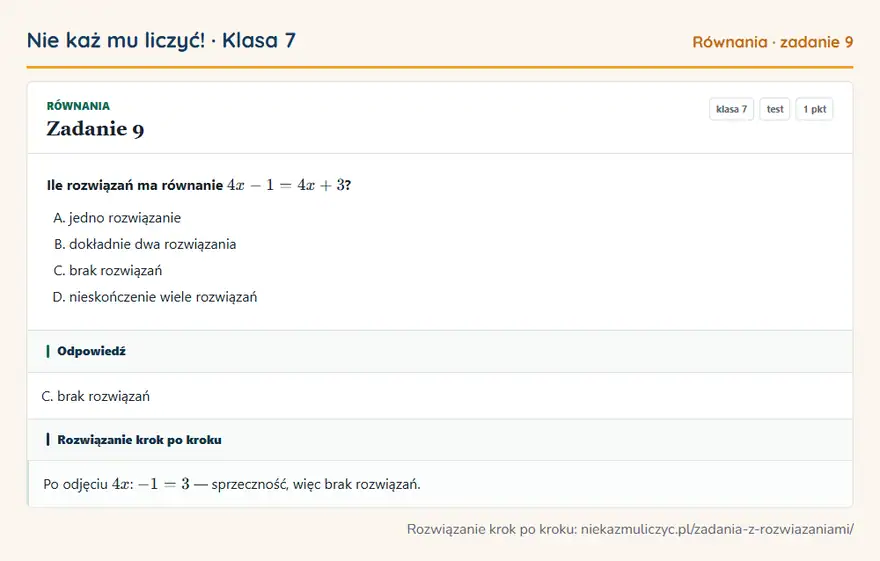Click the '1 pkt' tag badge

point(814,109)
